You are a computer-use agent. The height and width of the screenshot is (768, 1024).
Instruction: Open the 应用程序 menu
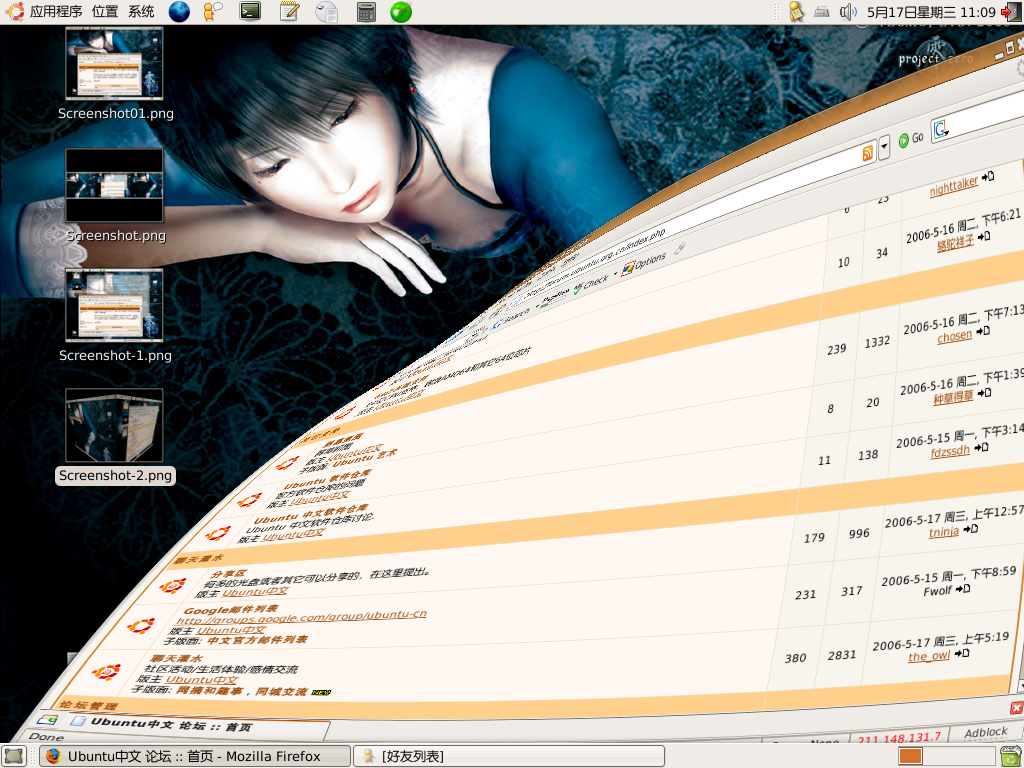click(x=56, y=12)
